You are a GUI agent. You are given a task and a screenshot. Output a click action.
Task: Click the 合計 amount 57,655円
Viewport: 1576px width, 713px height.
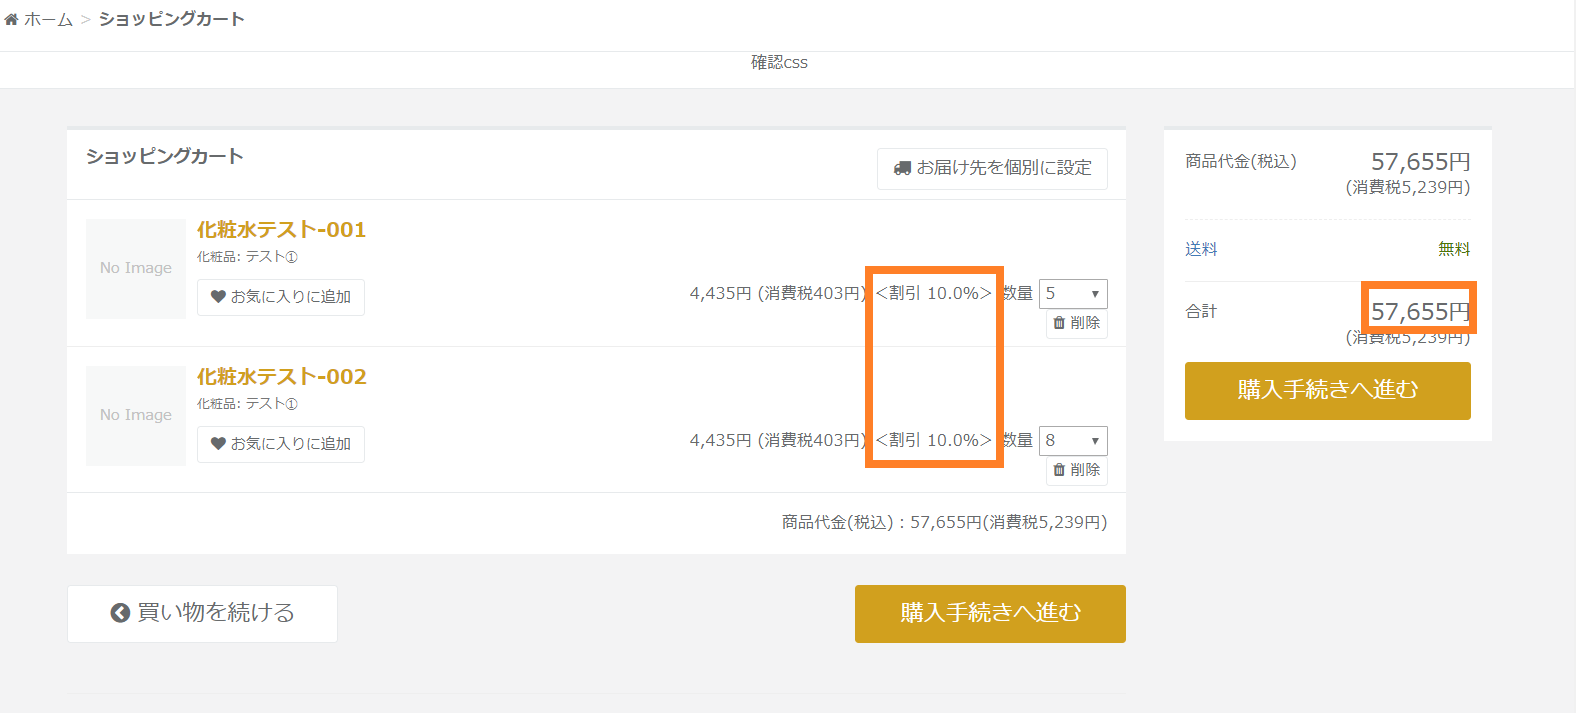(x=1419, y=312)
